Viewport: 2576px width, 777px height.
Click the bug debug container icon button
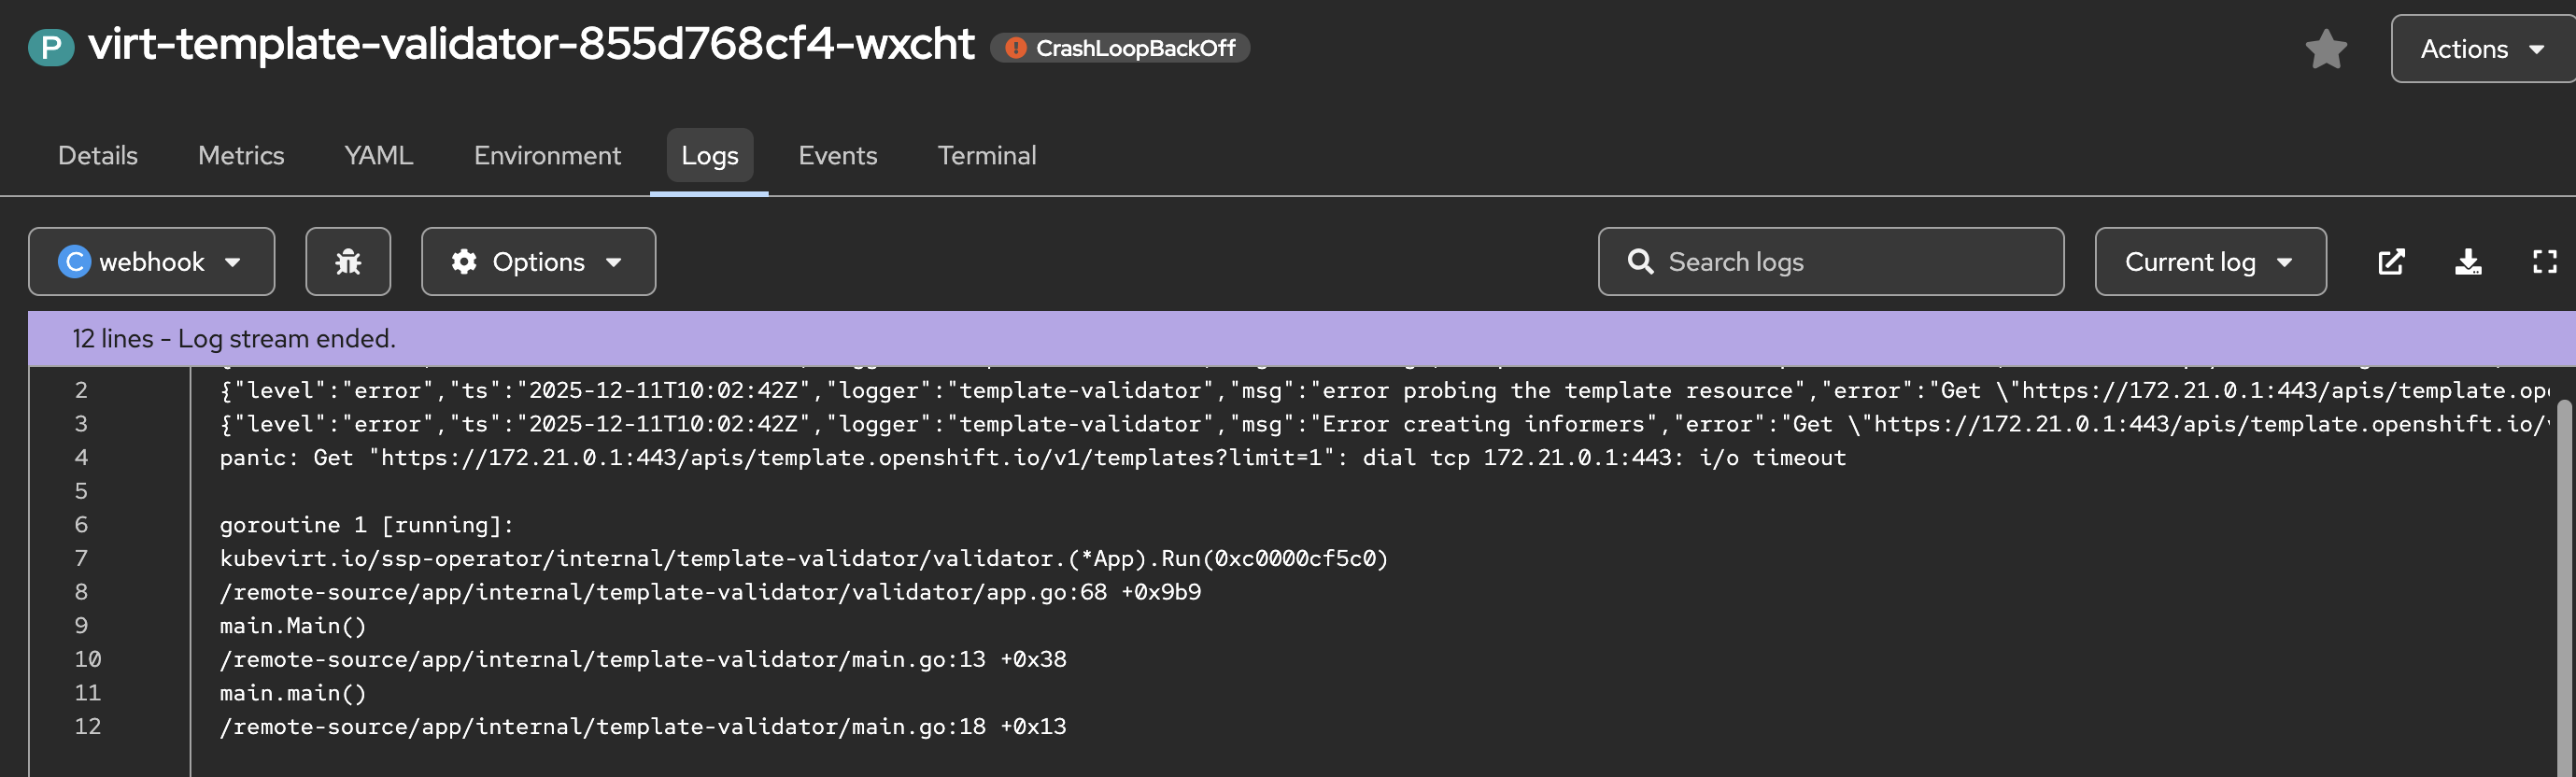tap(347, 262)
